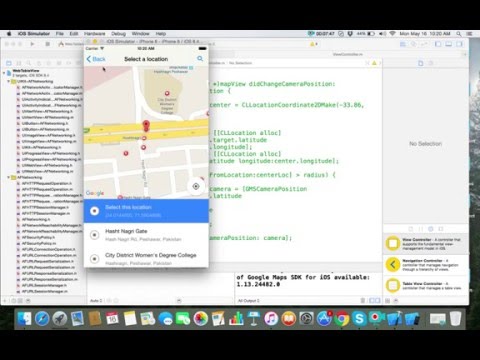Viewport: 480px width, 360px height.
Task: Click the volume icon in the menu bar
Action: (x=383, y=34)
